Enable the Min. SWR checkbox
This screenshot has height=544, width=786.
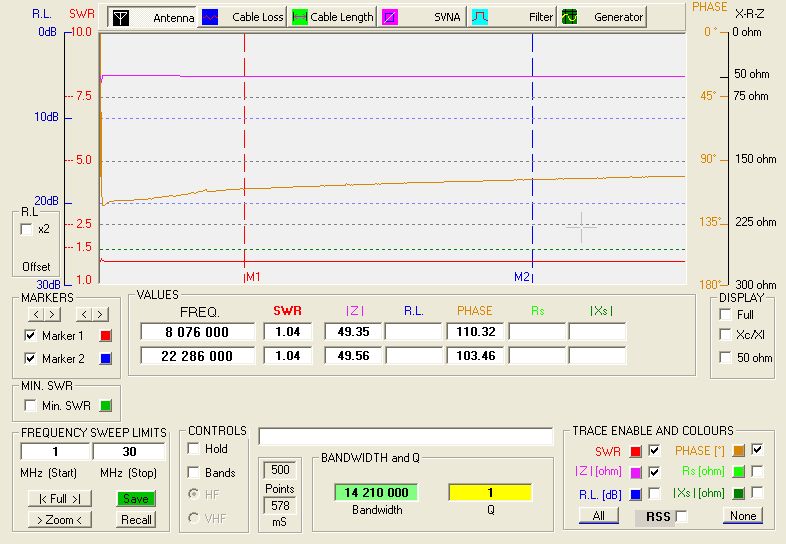tap(30, 405)
